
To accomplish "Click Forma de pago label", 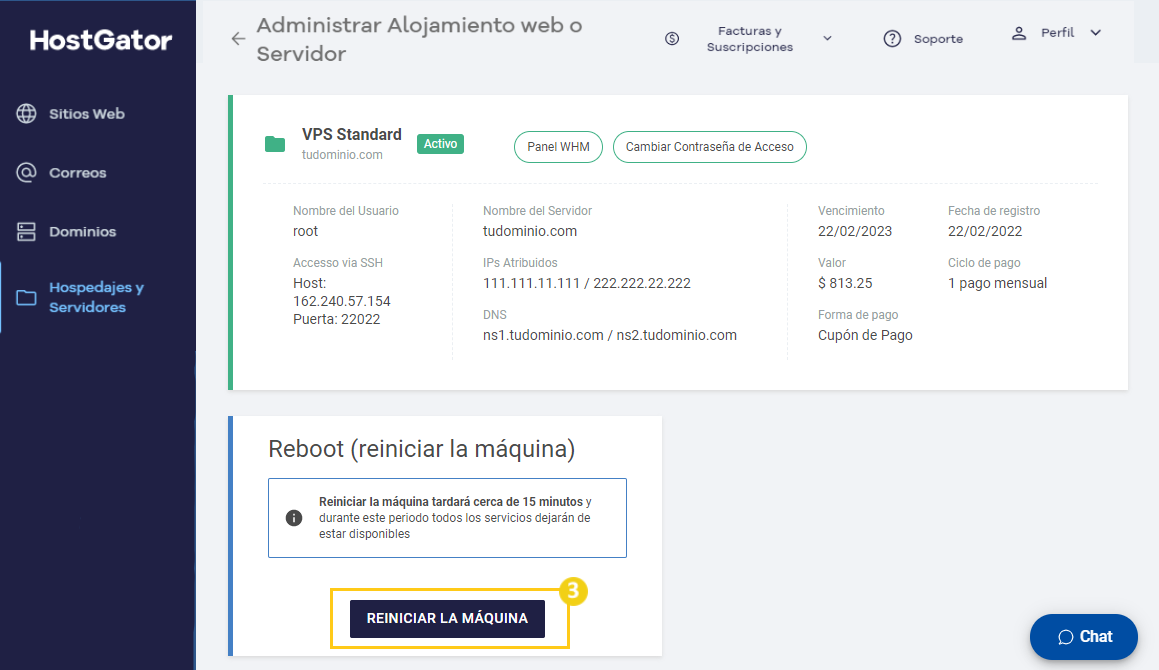I will coord(857,314).
